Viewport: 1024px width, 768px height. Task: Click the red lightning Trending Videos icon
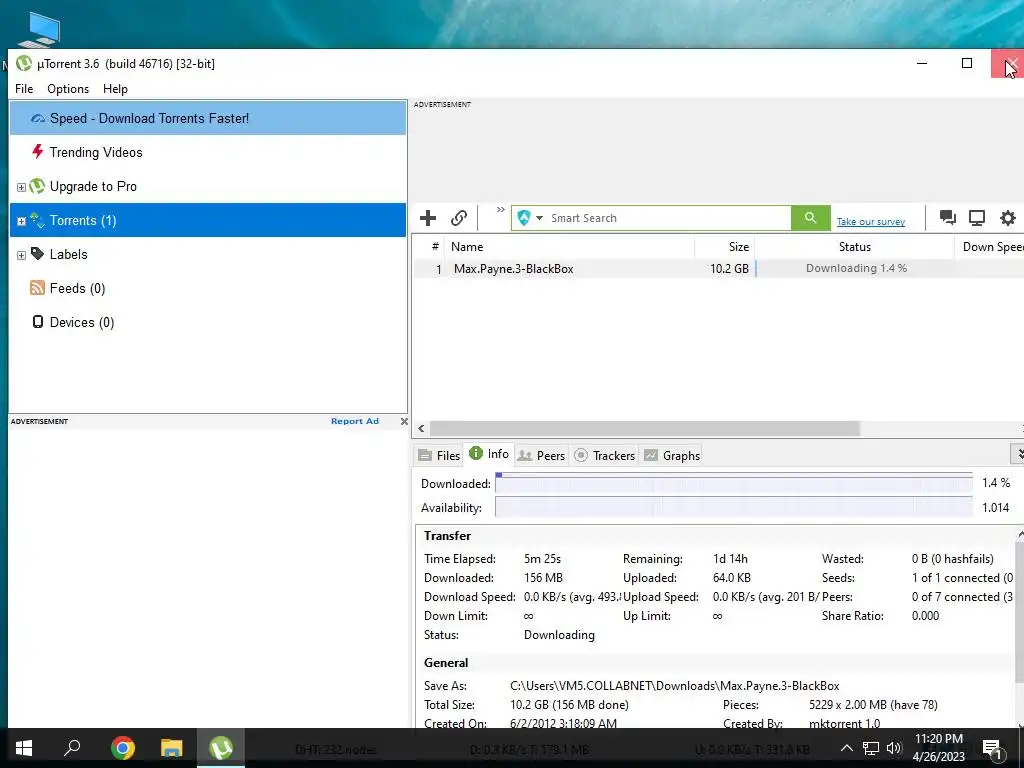tap(38, 152)
